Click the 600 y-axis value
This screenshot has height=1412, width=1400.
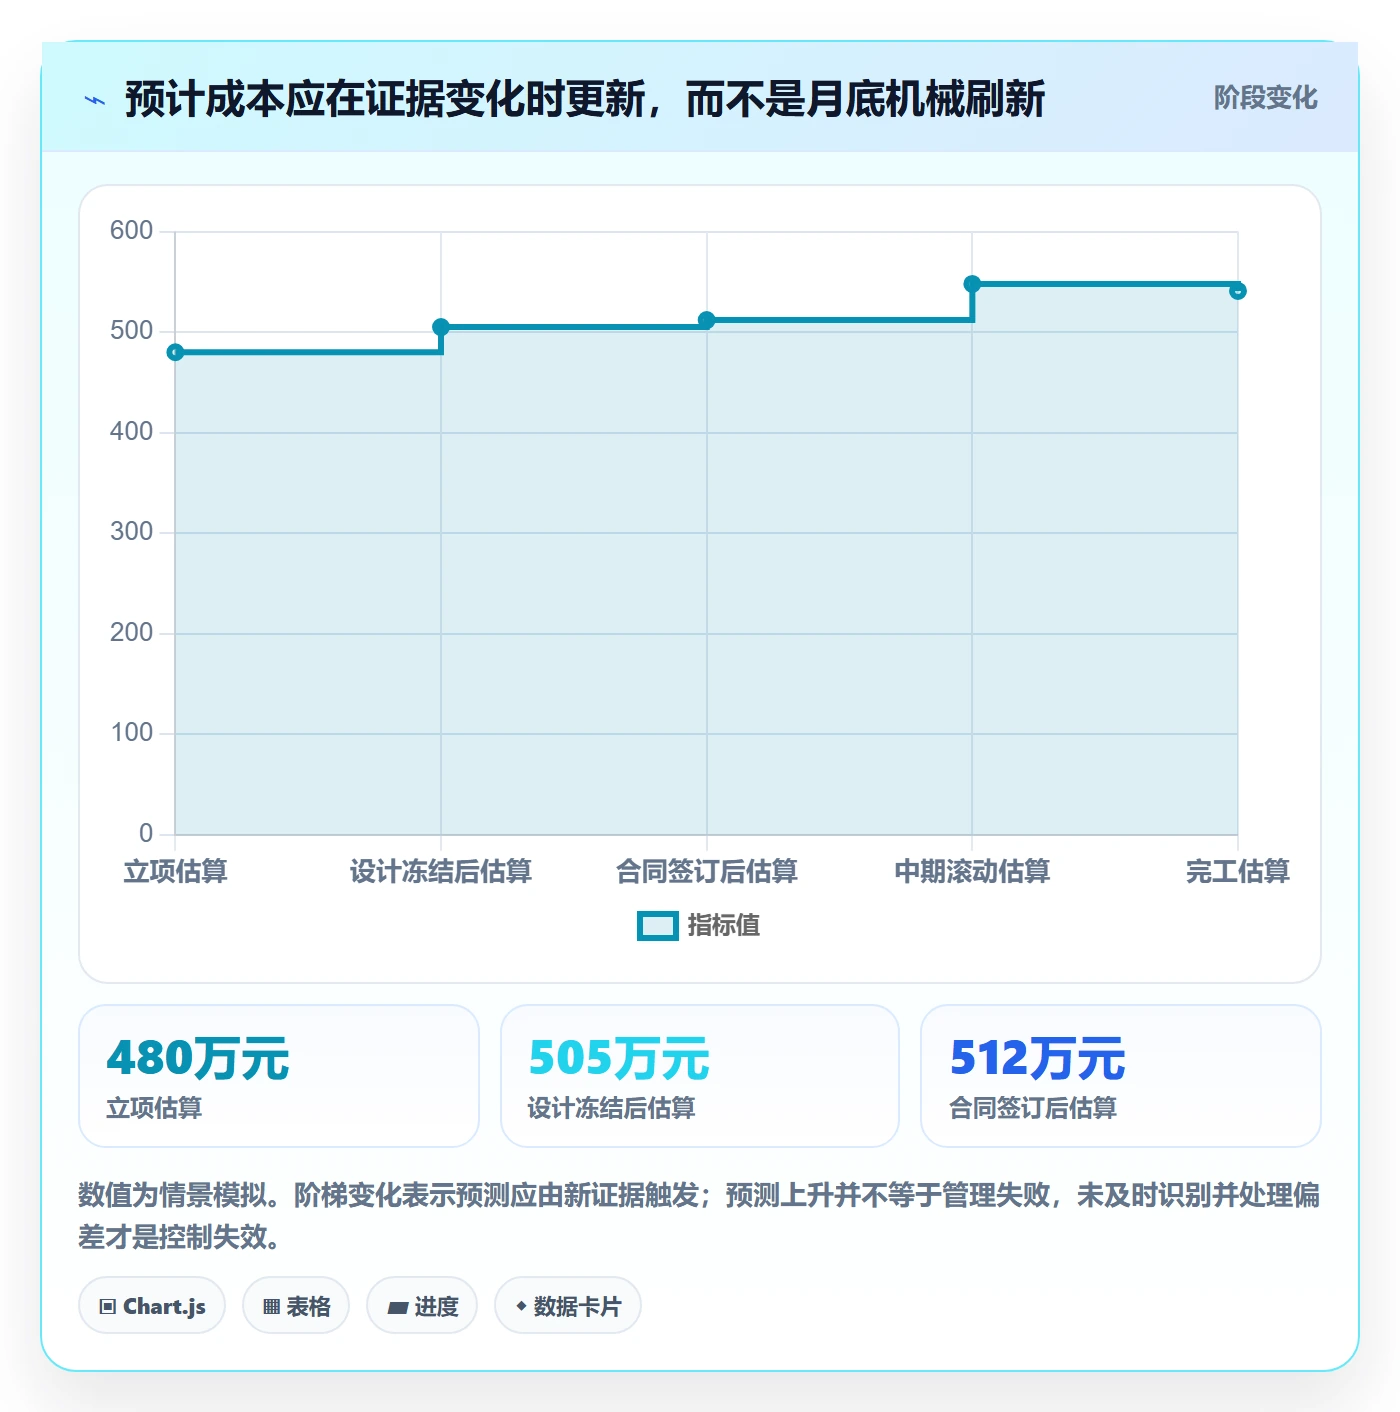tap(131, 231)
